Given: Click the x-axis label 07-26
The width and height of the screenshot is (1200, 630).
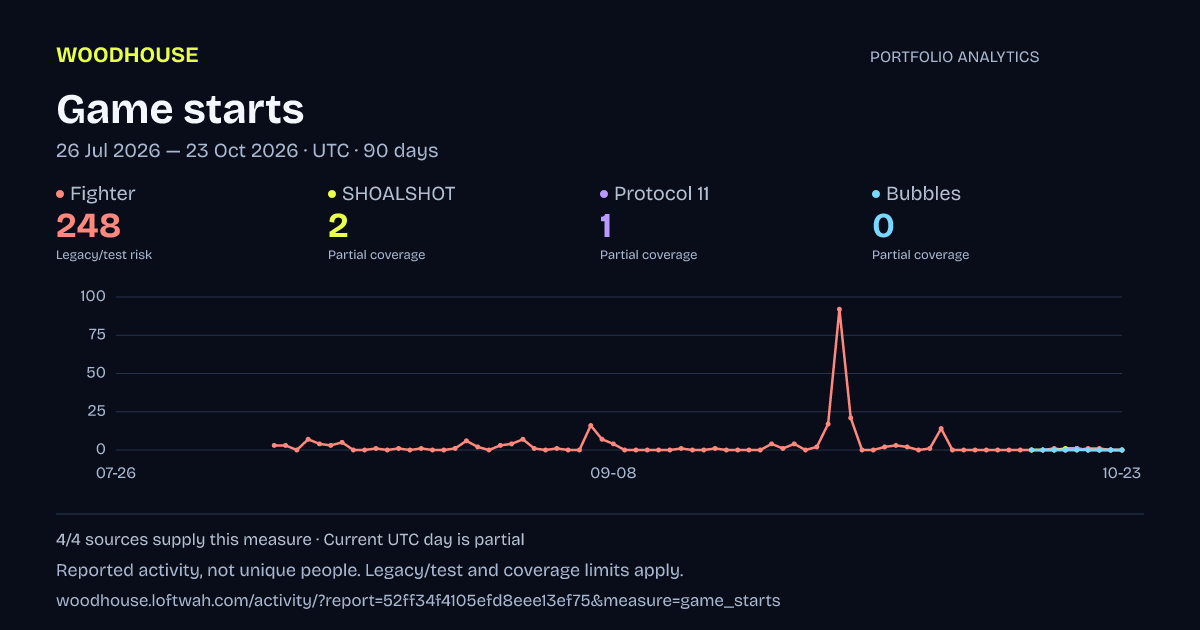Looking at the screenshot, I should coord(116,474).
